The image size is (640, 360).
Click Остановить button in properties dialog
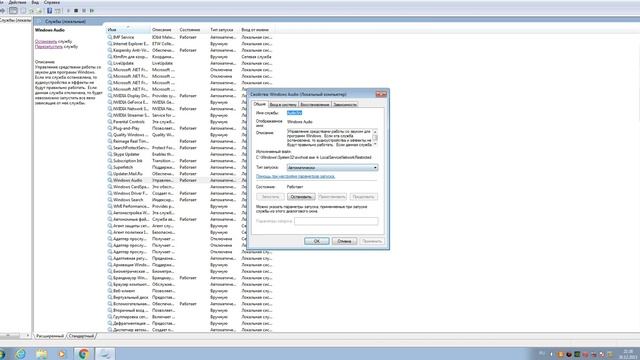tap(301, 197)
